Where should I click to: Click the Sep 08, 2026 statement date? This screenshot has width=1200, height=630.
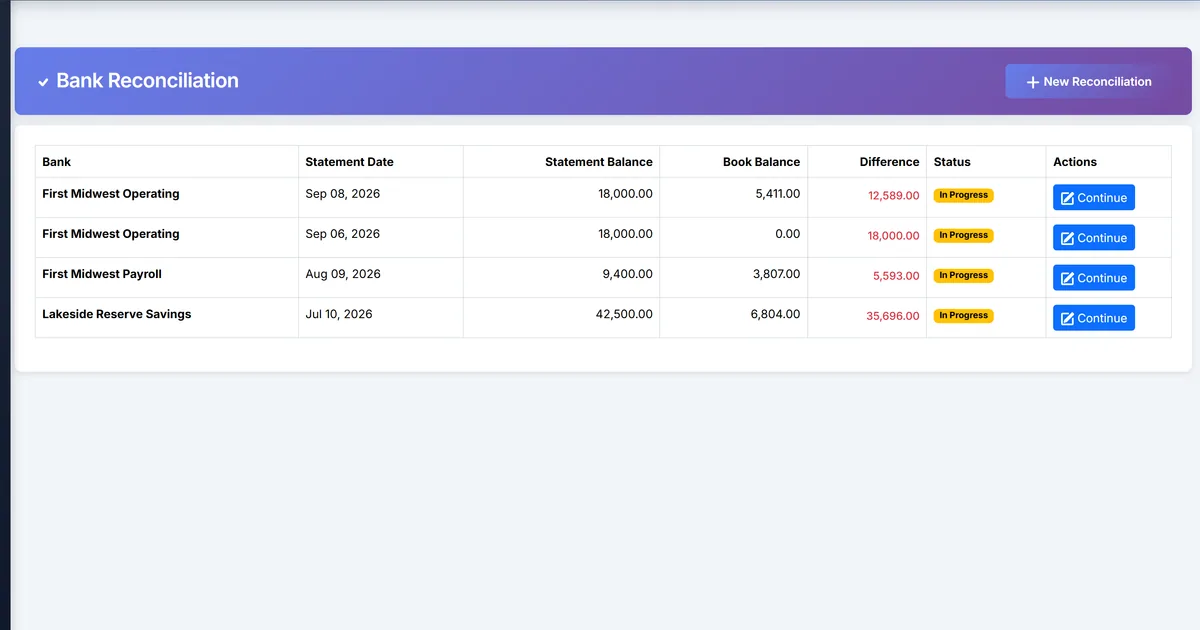[343, 194]
